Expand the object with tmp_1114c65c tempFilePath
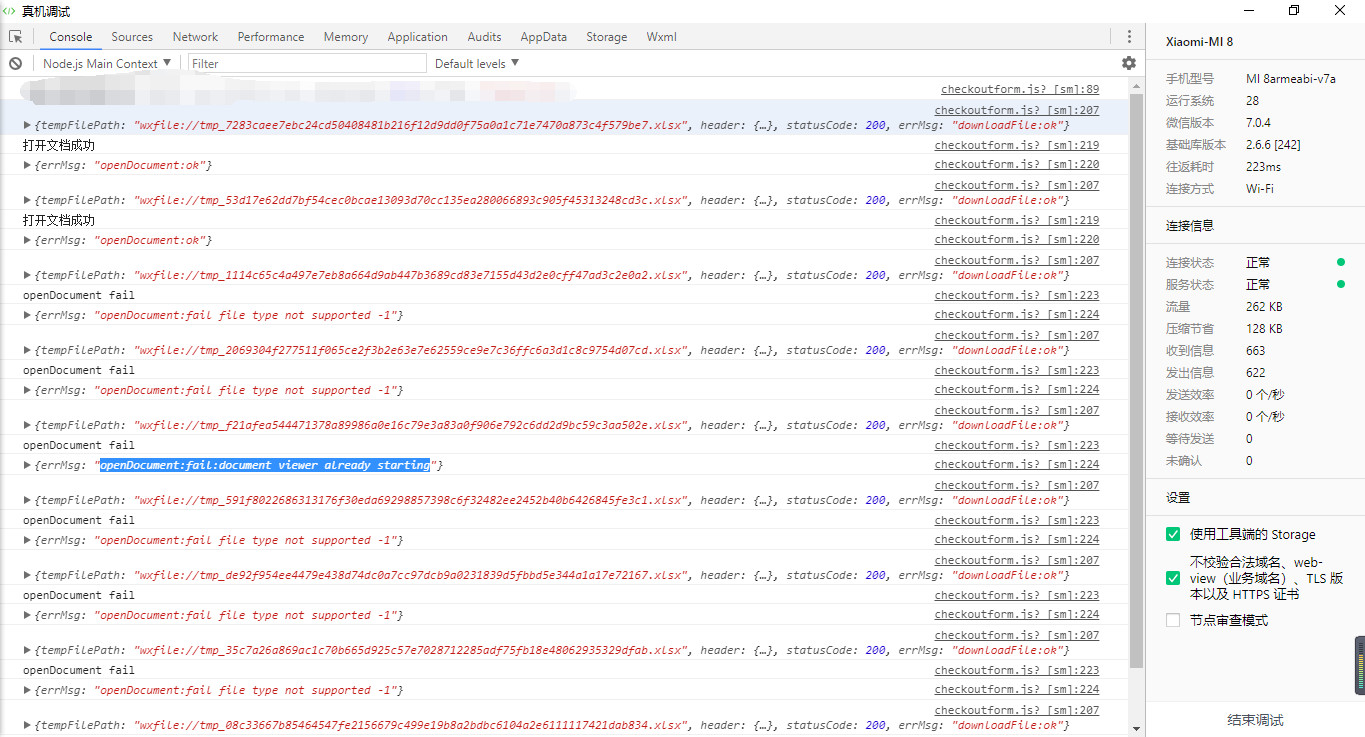Image resolution: width=1365 pixels, height=737 pixels. coord(28,276)
